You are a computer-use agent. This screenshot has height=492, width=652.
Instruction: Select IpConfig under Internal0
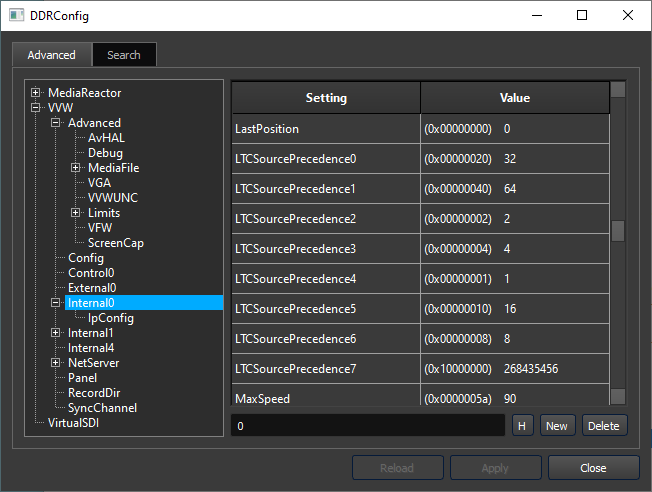click(x=111, y=318)
